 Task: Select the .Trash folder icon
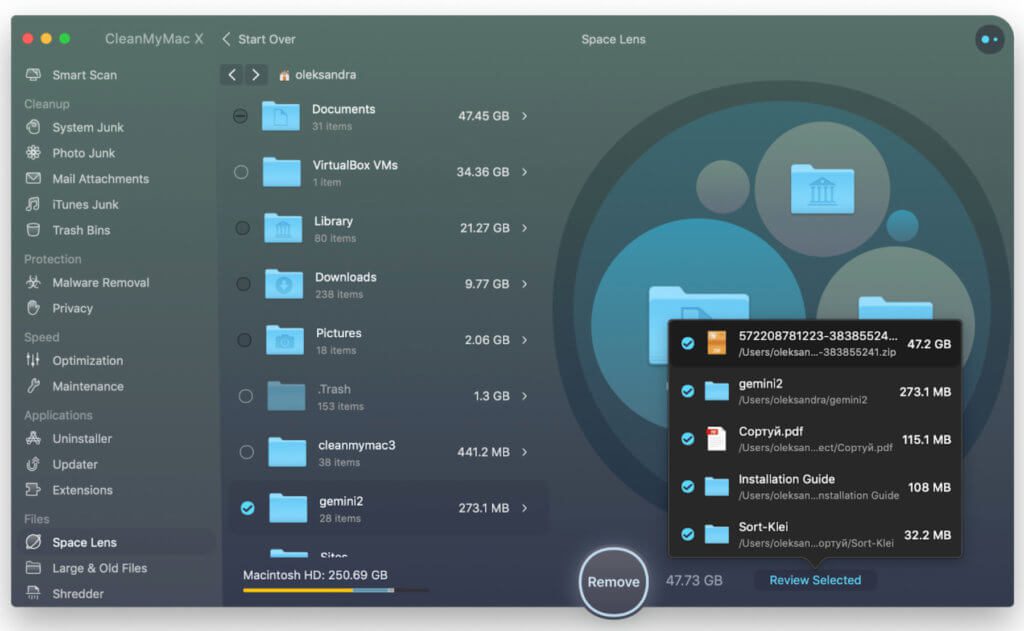[x=286, y=396]
